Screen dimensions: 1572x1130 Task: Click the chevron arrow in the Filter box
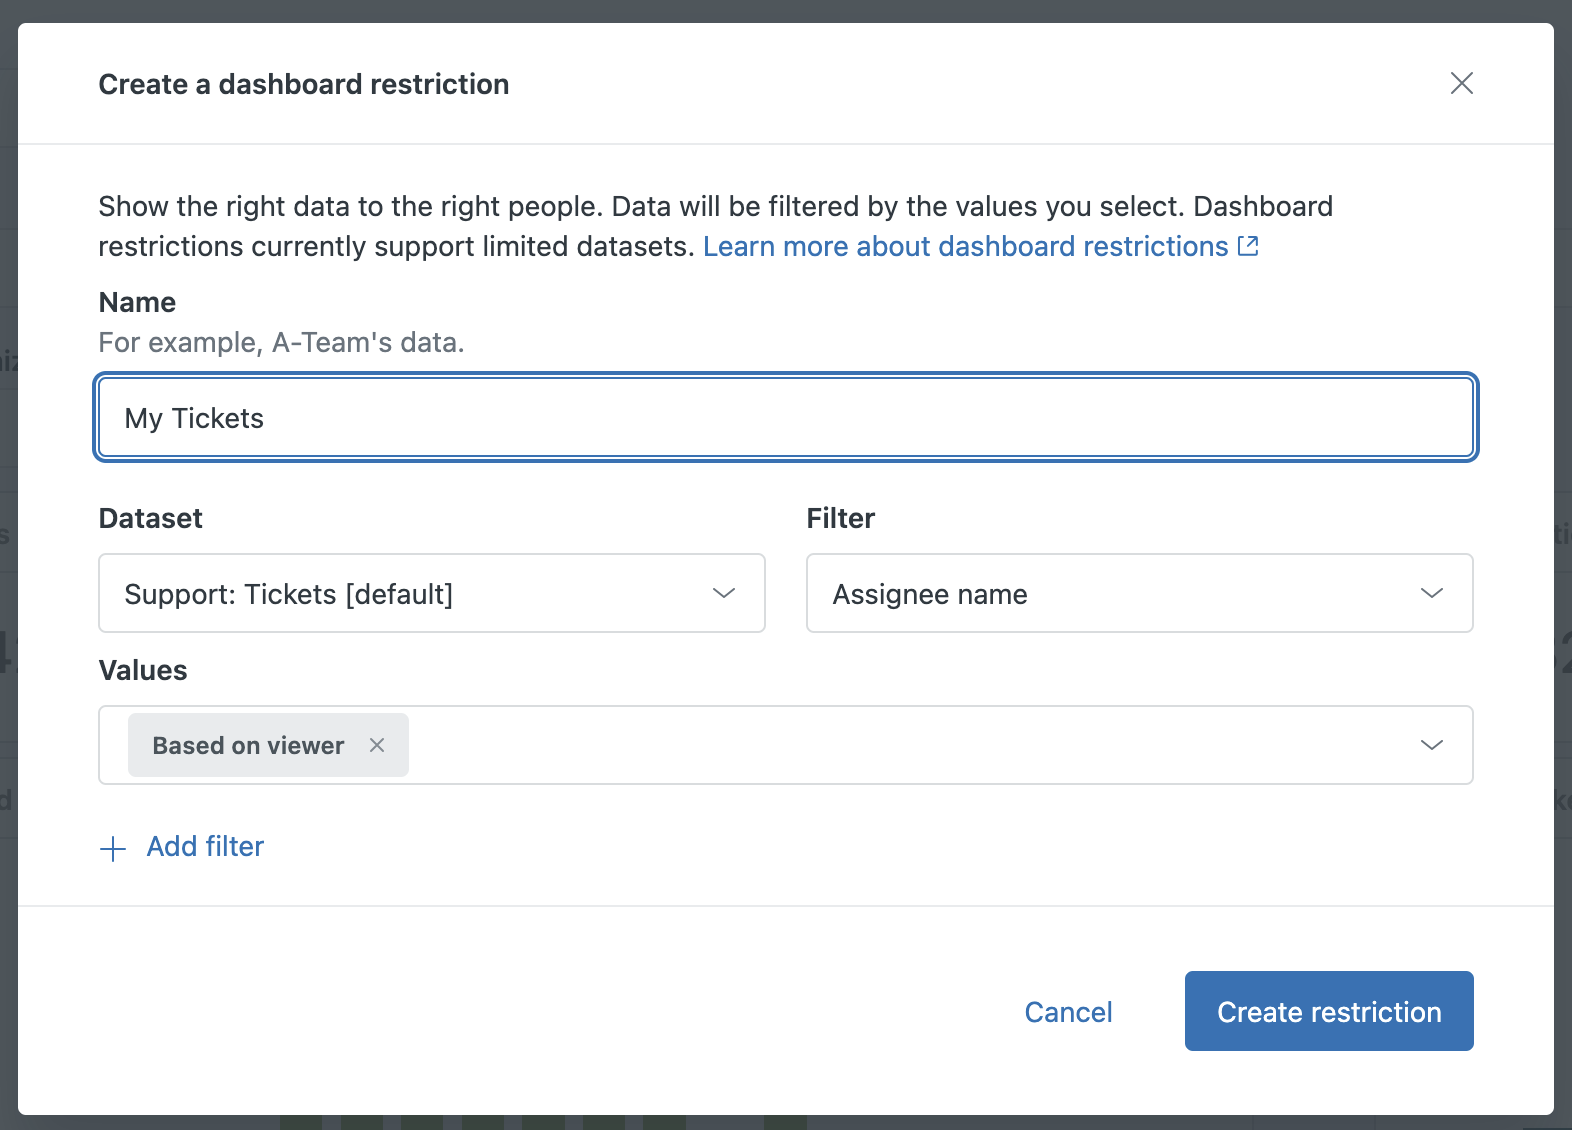[x=1431, y=593]
